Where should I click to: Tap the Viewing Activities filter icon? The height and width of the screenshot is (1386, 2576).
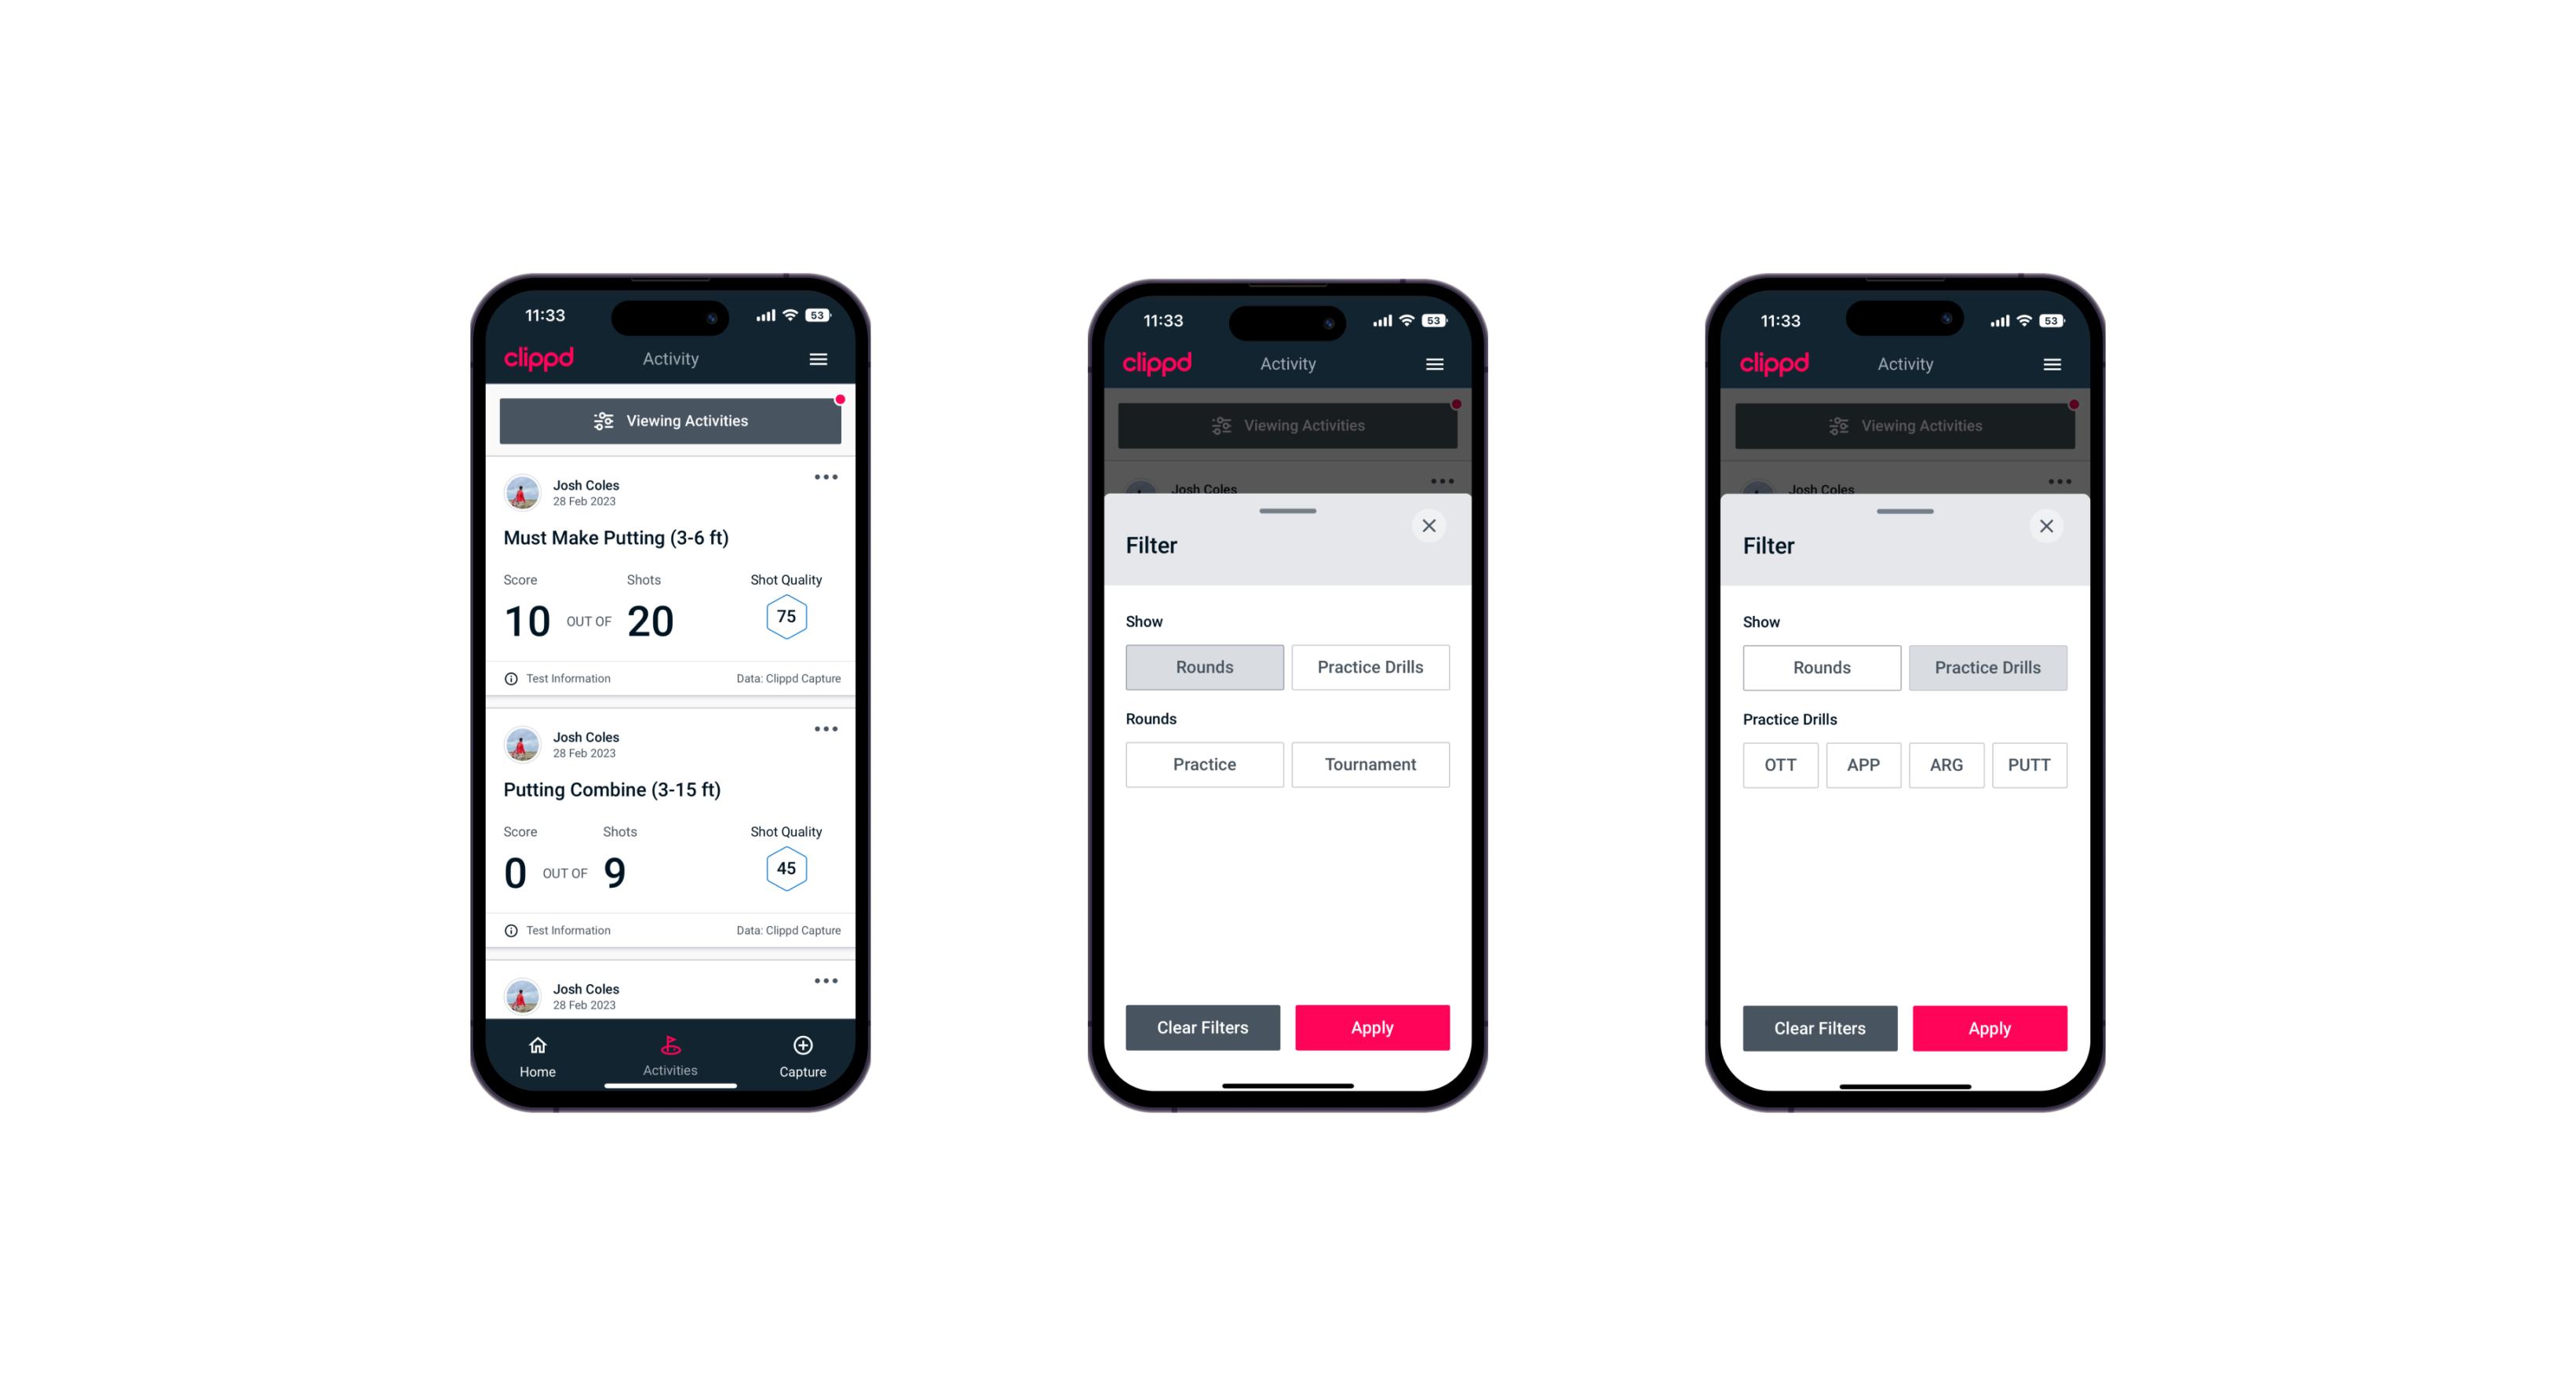click(x=601, y=421)
